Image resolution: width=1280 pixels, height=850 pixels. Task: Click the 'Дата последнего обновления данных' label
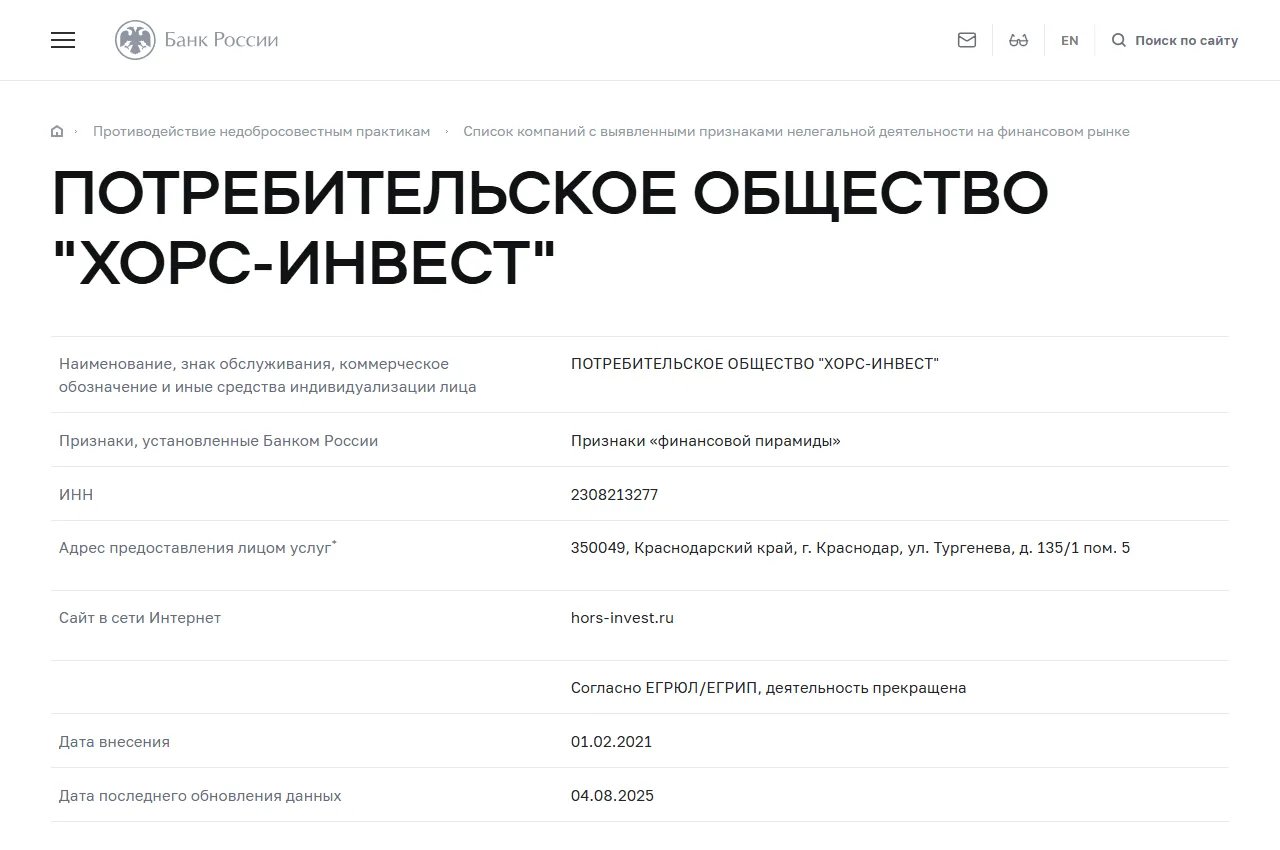point(200,796)
